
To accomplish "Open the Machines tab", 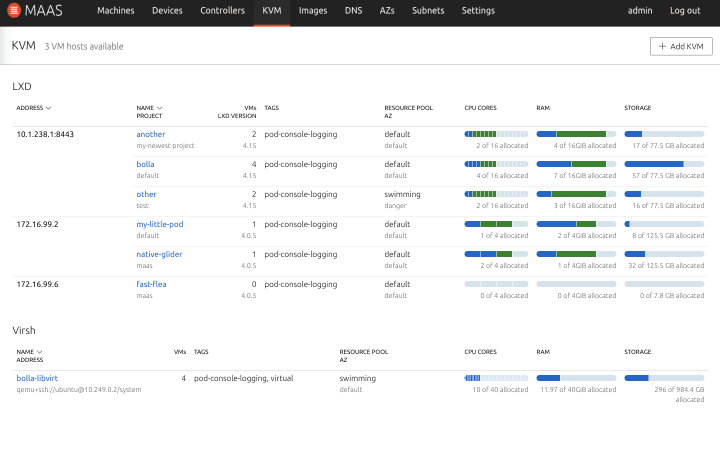I will click(x=116, y=11).
